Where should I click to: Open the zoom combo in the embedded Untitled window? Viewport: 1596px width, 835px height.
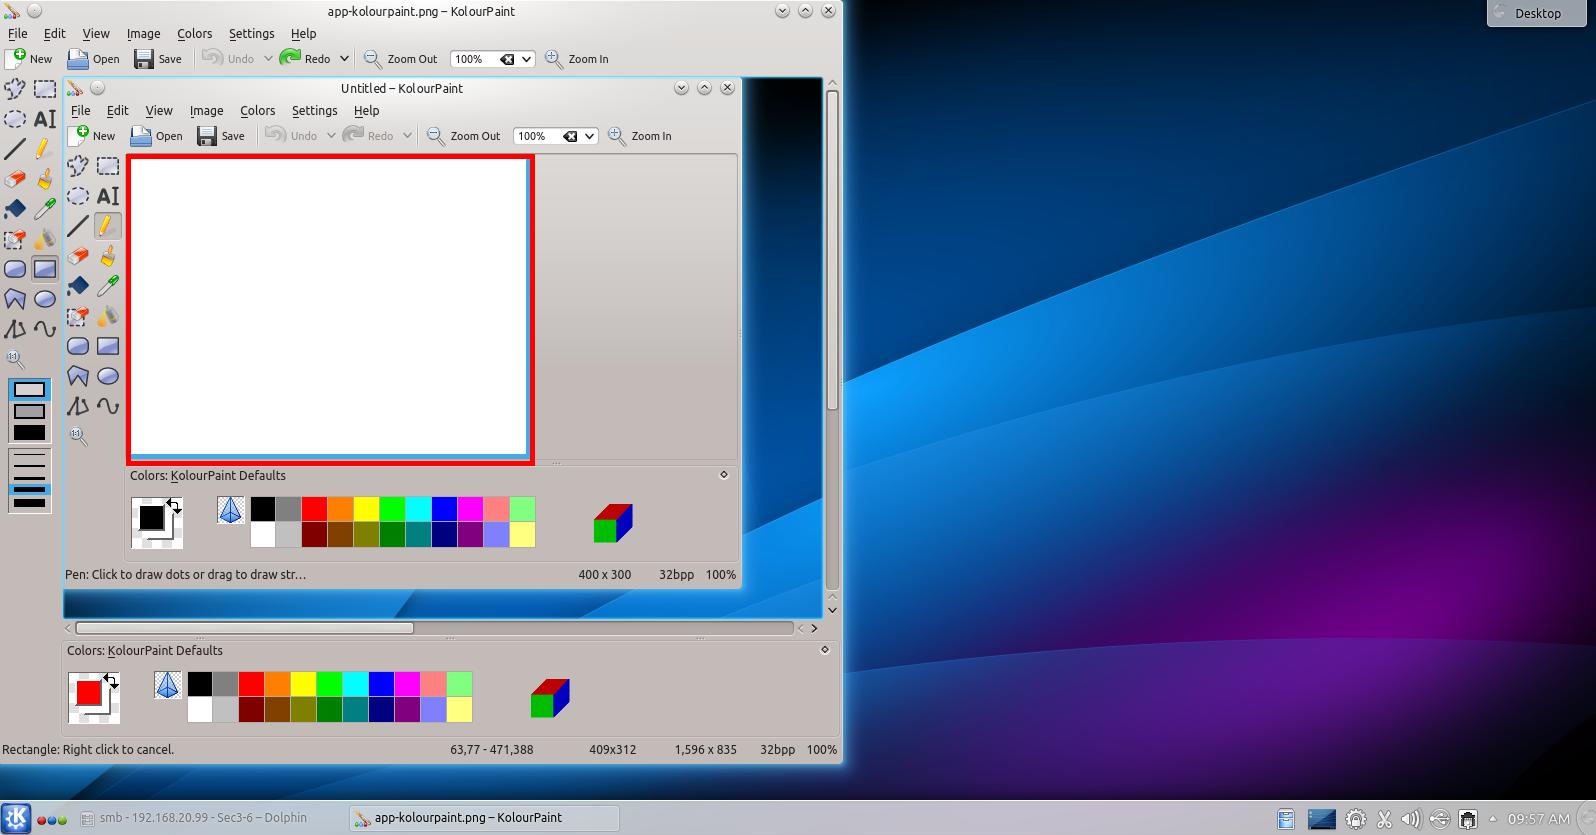(x=556, y=136)
